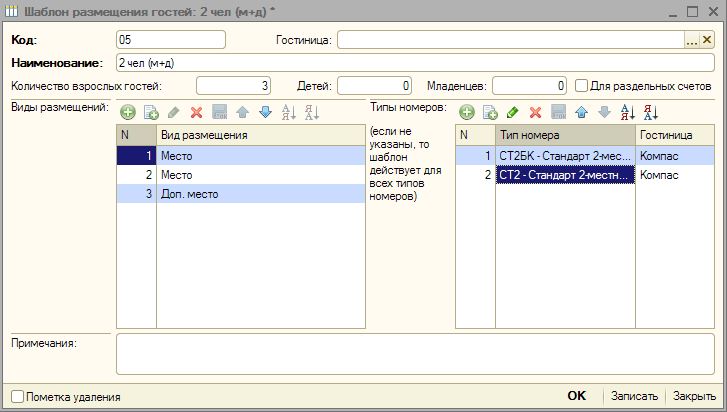Add a row to the Типы номеров list
Image resolution: width=727 pixels, height=412 pixels.
[467, 112]
